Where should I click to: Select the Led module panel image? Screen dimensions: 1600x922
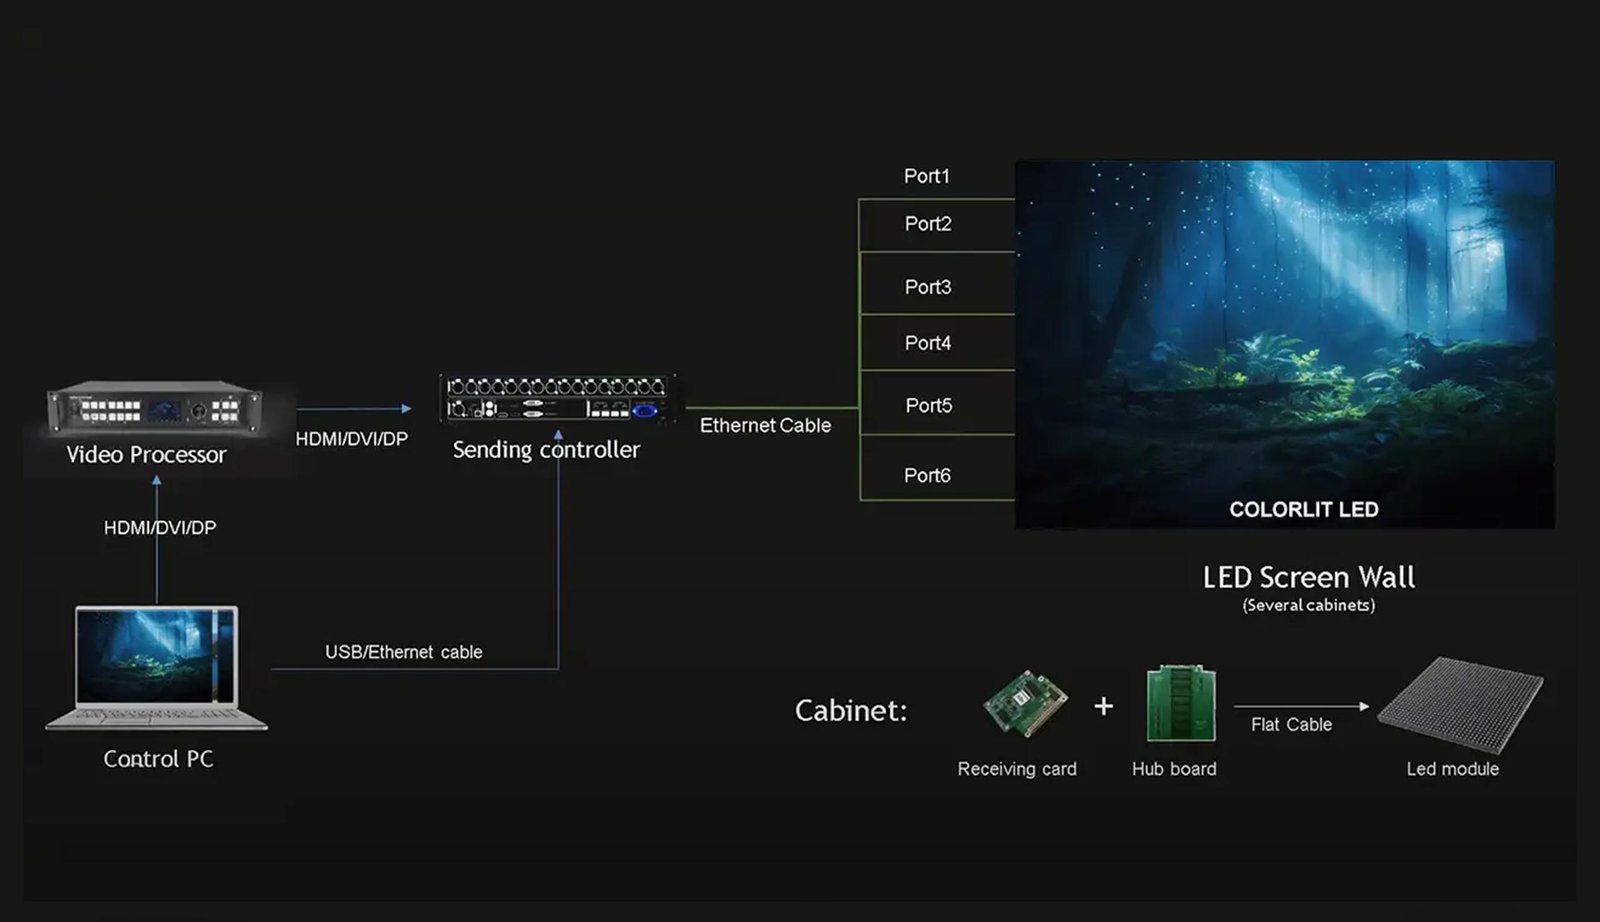pyautogui.click(x=1459, y=703)
